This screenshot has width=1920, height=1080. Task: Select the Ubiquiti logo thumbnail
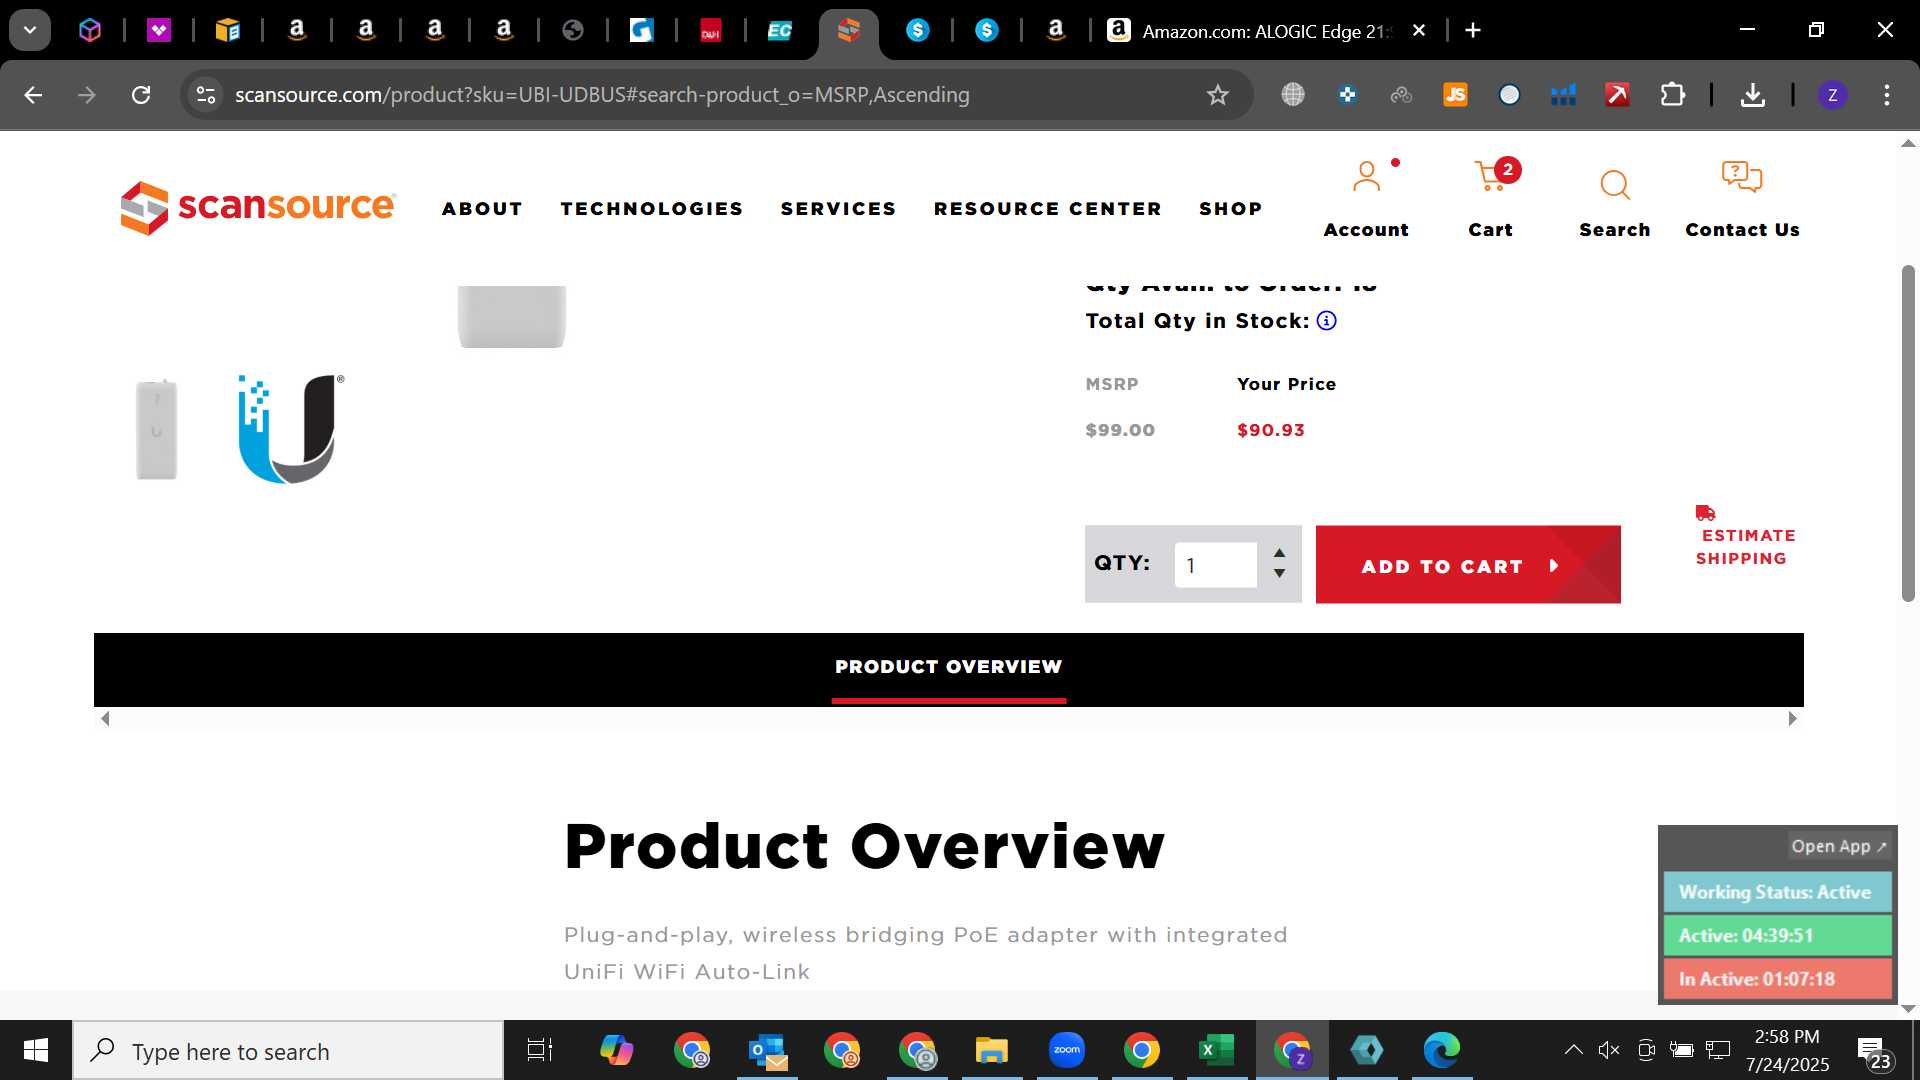coord(290,429)
